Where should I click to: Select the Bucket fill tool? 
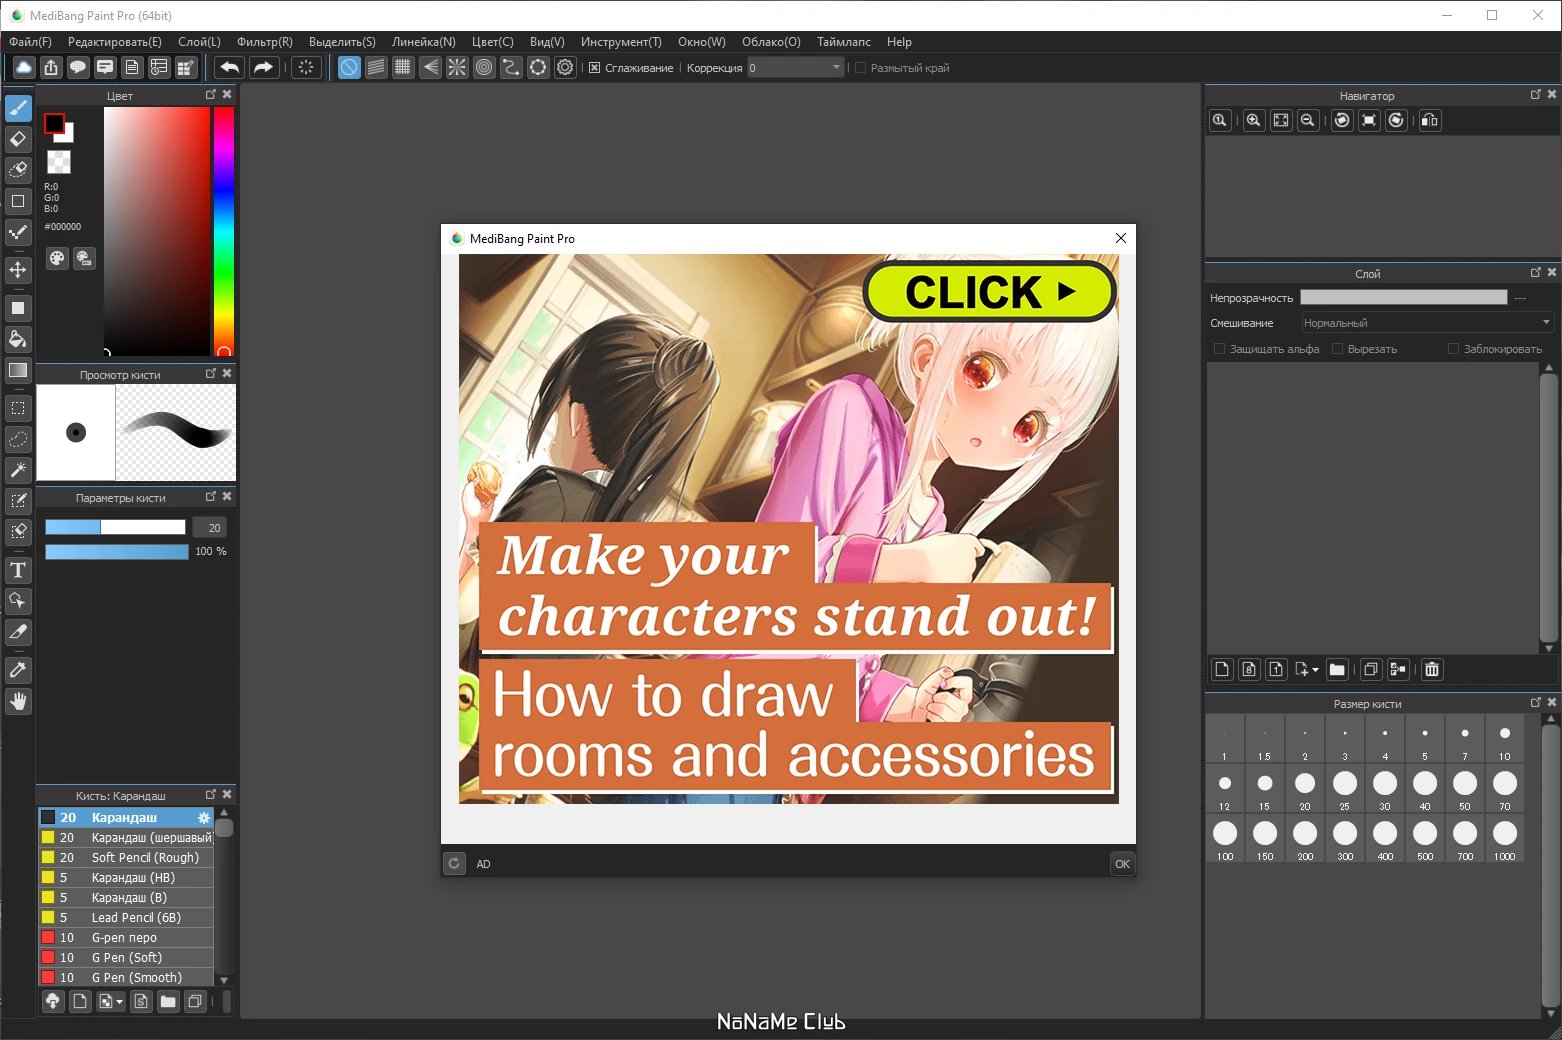(18, 339)
